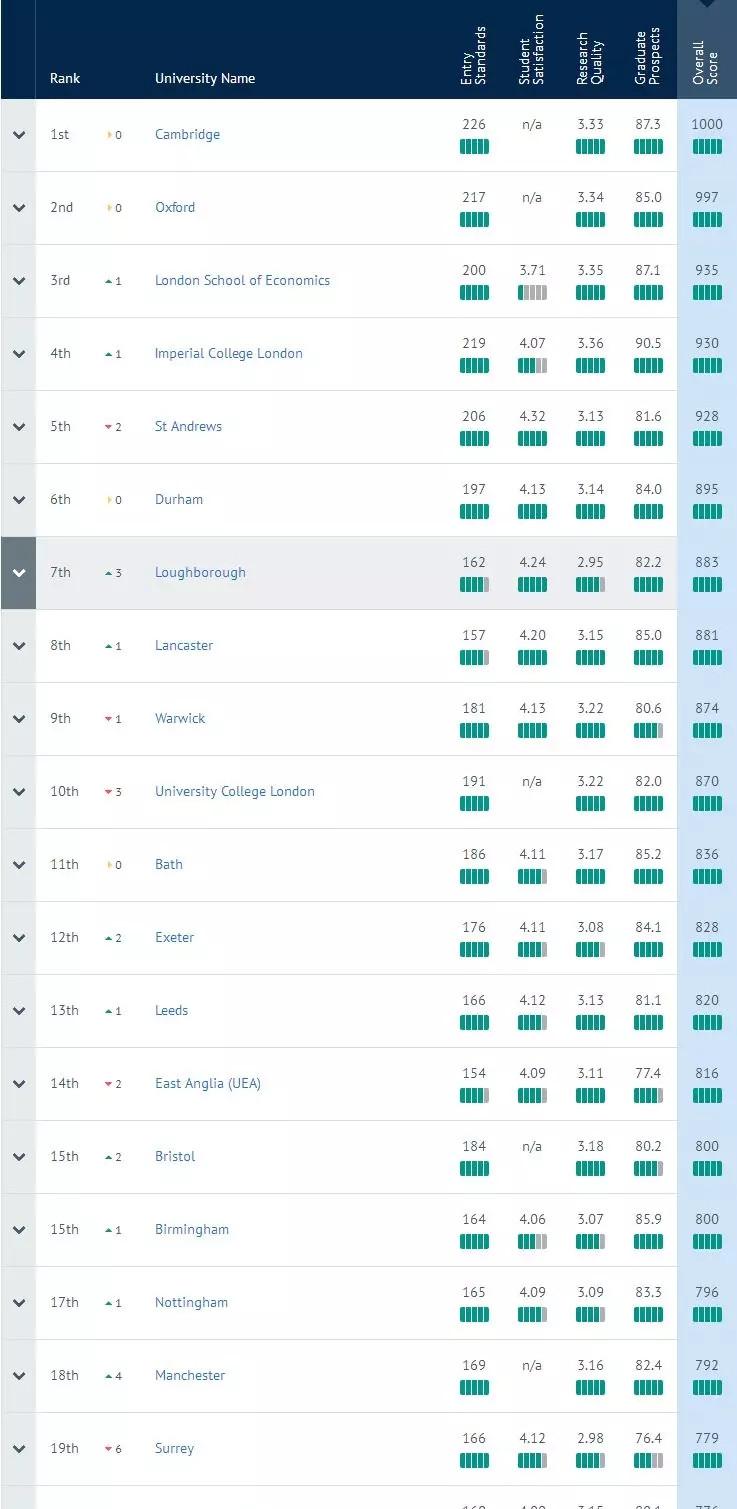The image size is (737, 1509).
Task: Click Cambridge overall score bar indicator
Action: [x=706, y=147]
